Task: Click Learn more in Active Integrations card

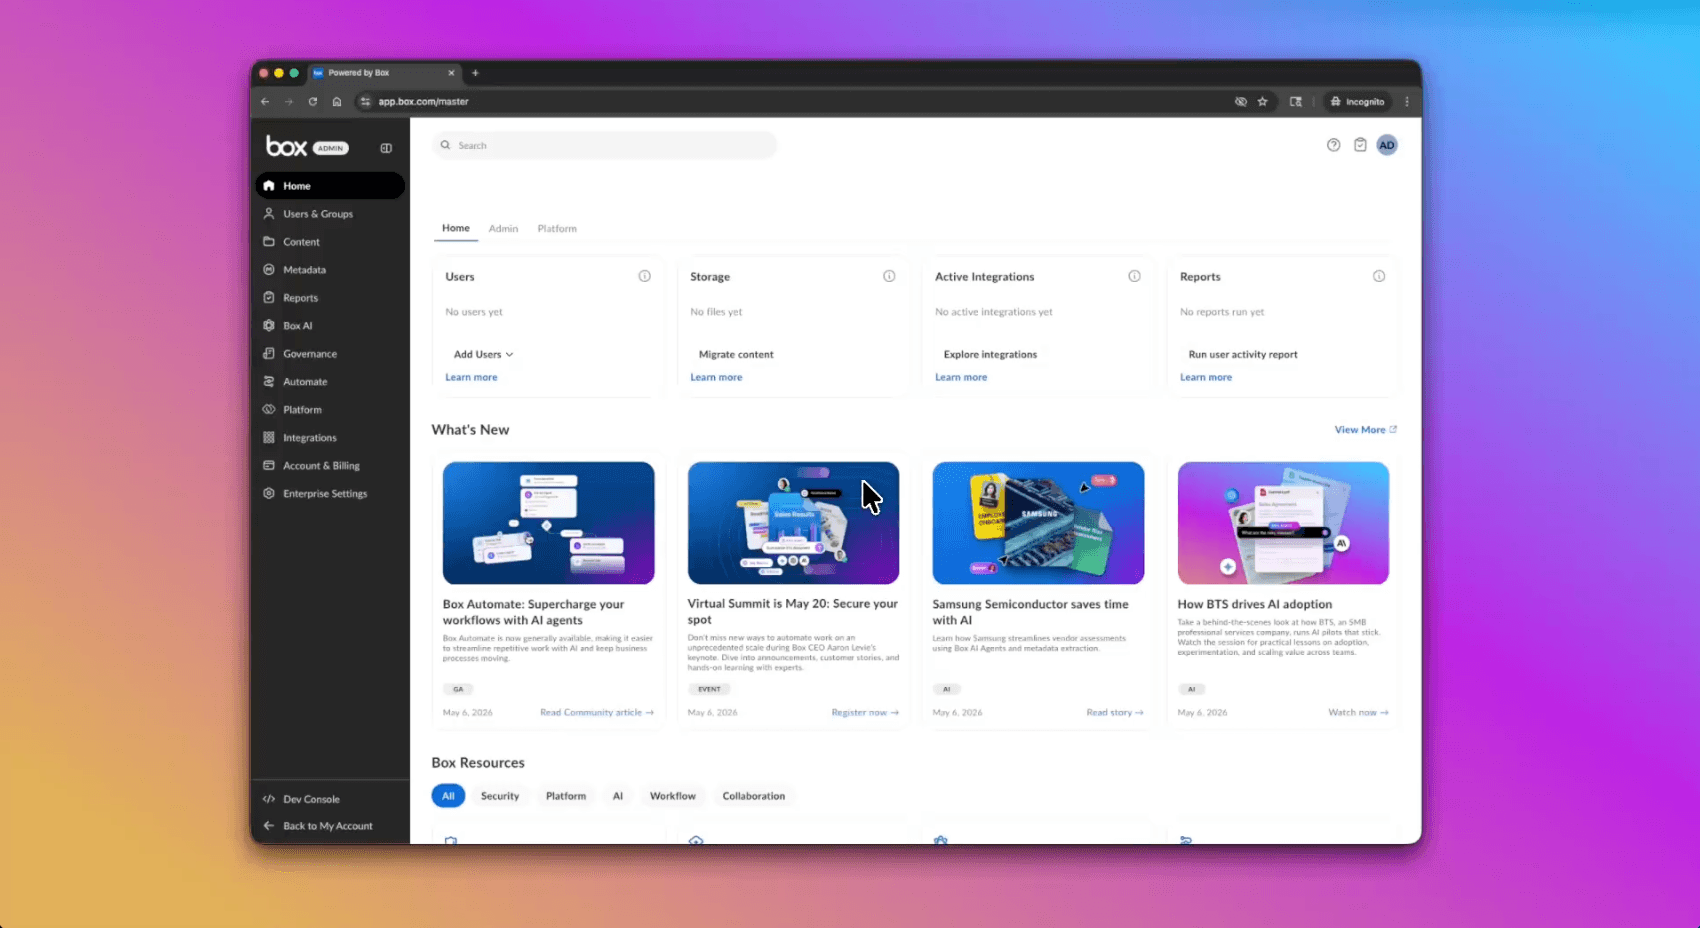Action: 961,377
